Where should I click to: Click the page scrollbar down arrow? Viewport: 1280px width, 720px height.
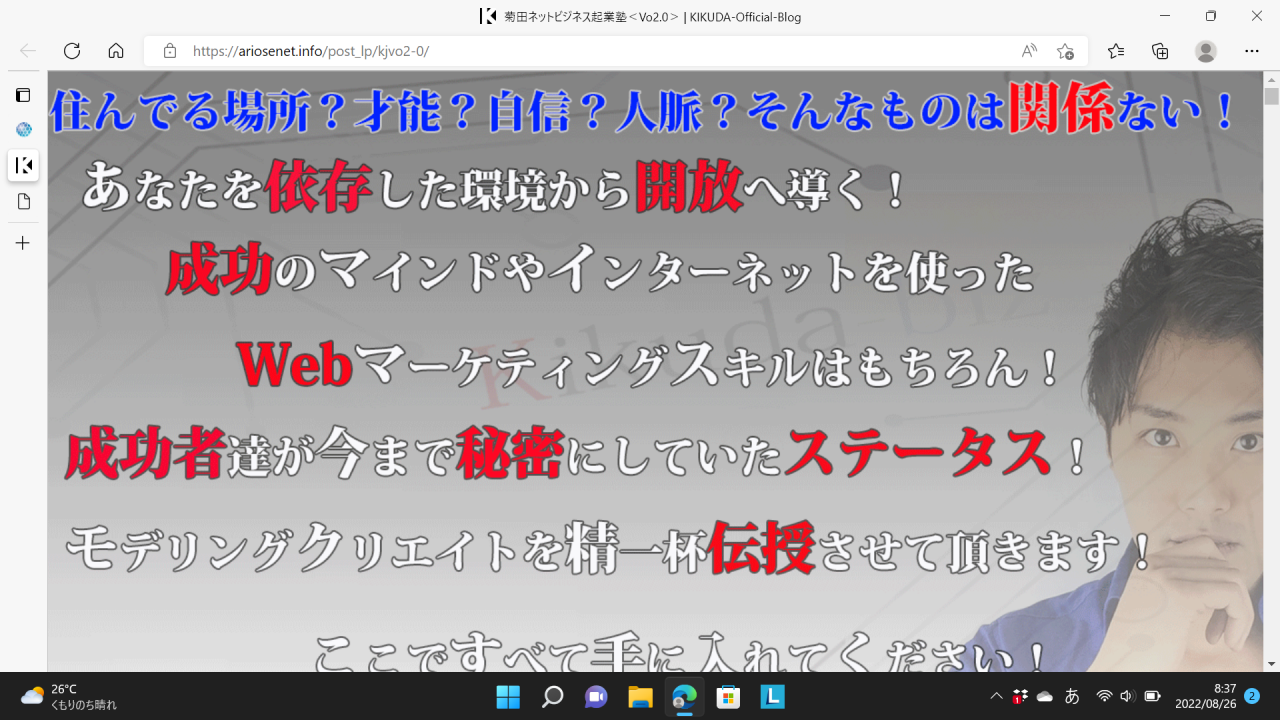point(1271,663)
